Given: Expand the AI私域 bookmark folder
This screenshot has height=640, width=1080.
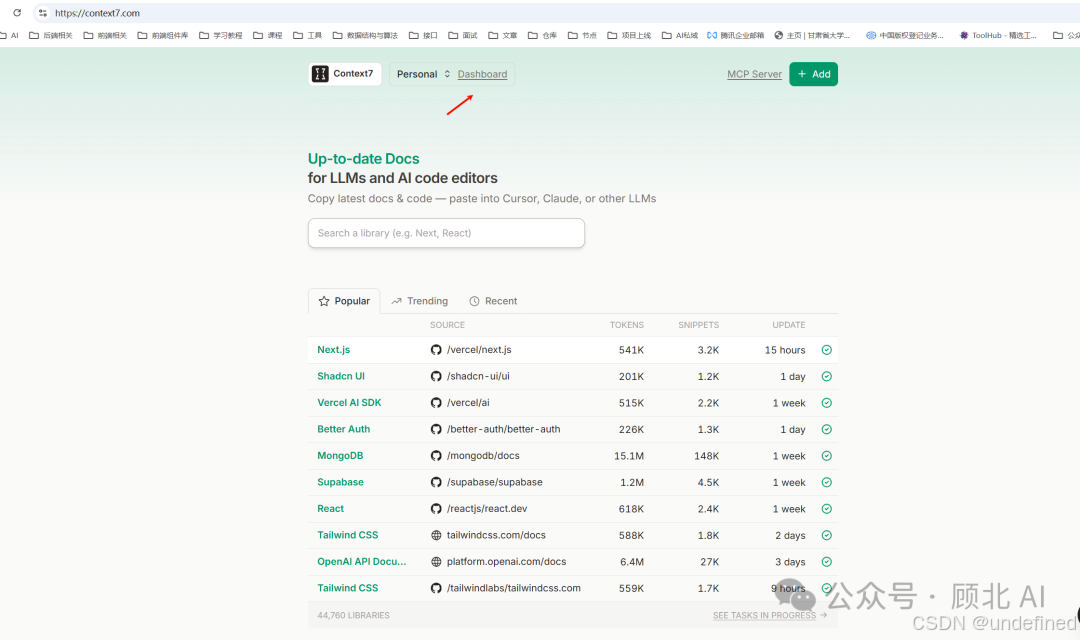Looking at the screenshot, I should pyautogui.click(x=680, y=35).
